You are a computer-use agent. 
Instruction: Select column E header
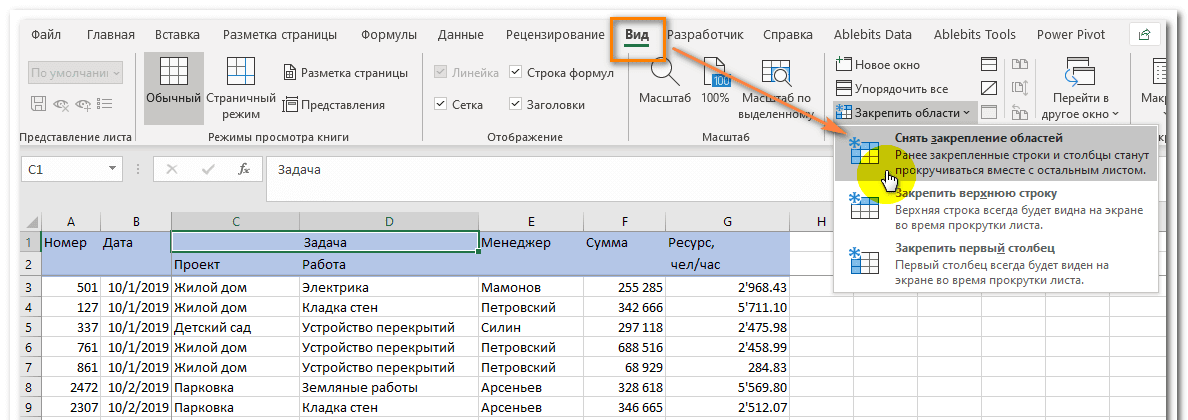point(531,221)
